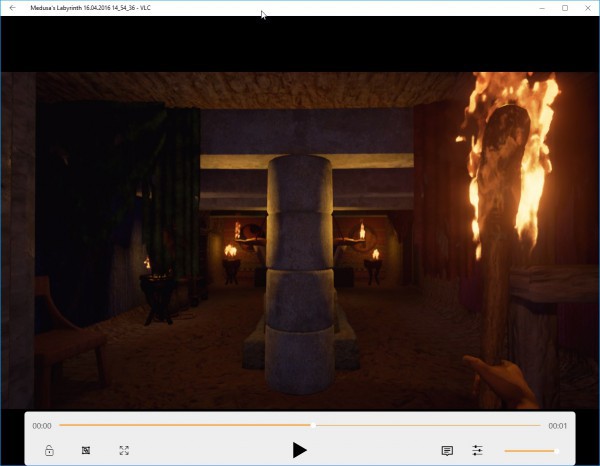
Task: Close the VLC window
Action: coord(588,8)
